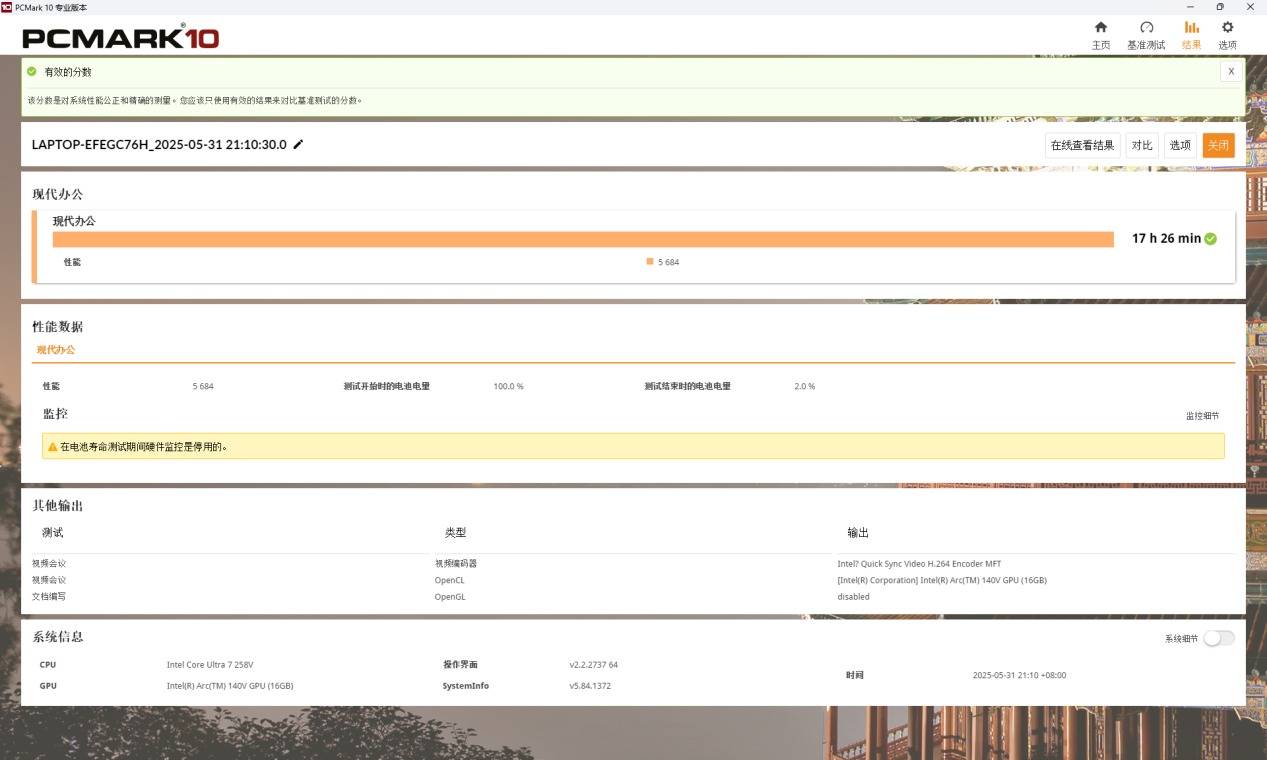The width and height of the screenshot is (1267, 760).
Task: Click the OpenGL type cell
Action: (x=450, y=597)
